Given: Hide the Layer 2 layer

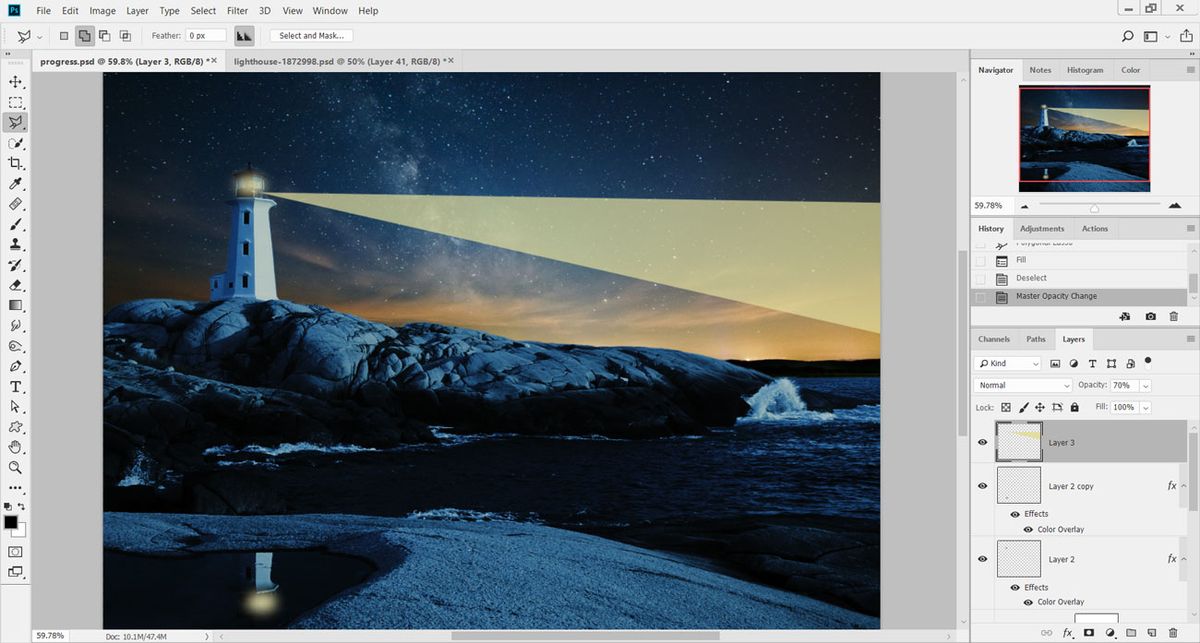Looking at the screenshot, I should [982, 559].
